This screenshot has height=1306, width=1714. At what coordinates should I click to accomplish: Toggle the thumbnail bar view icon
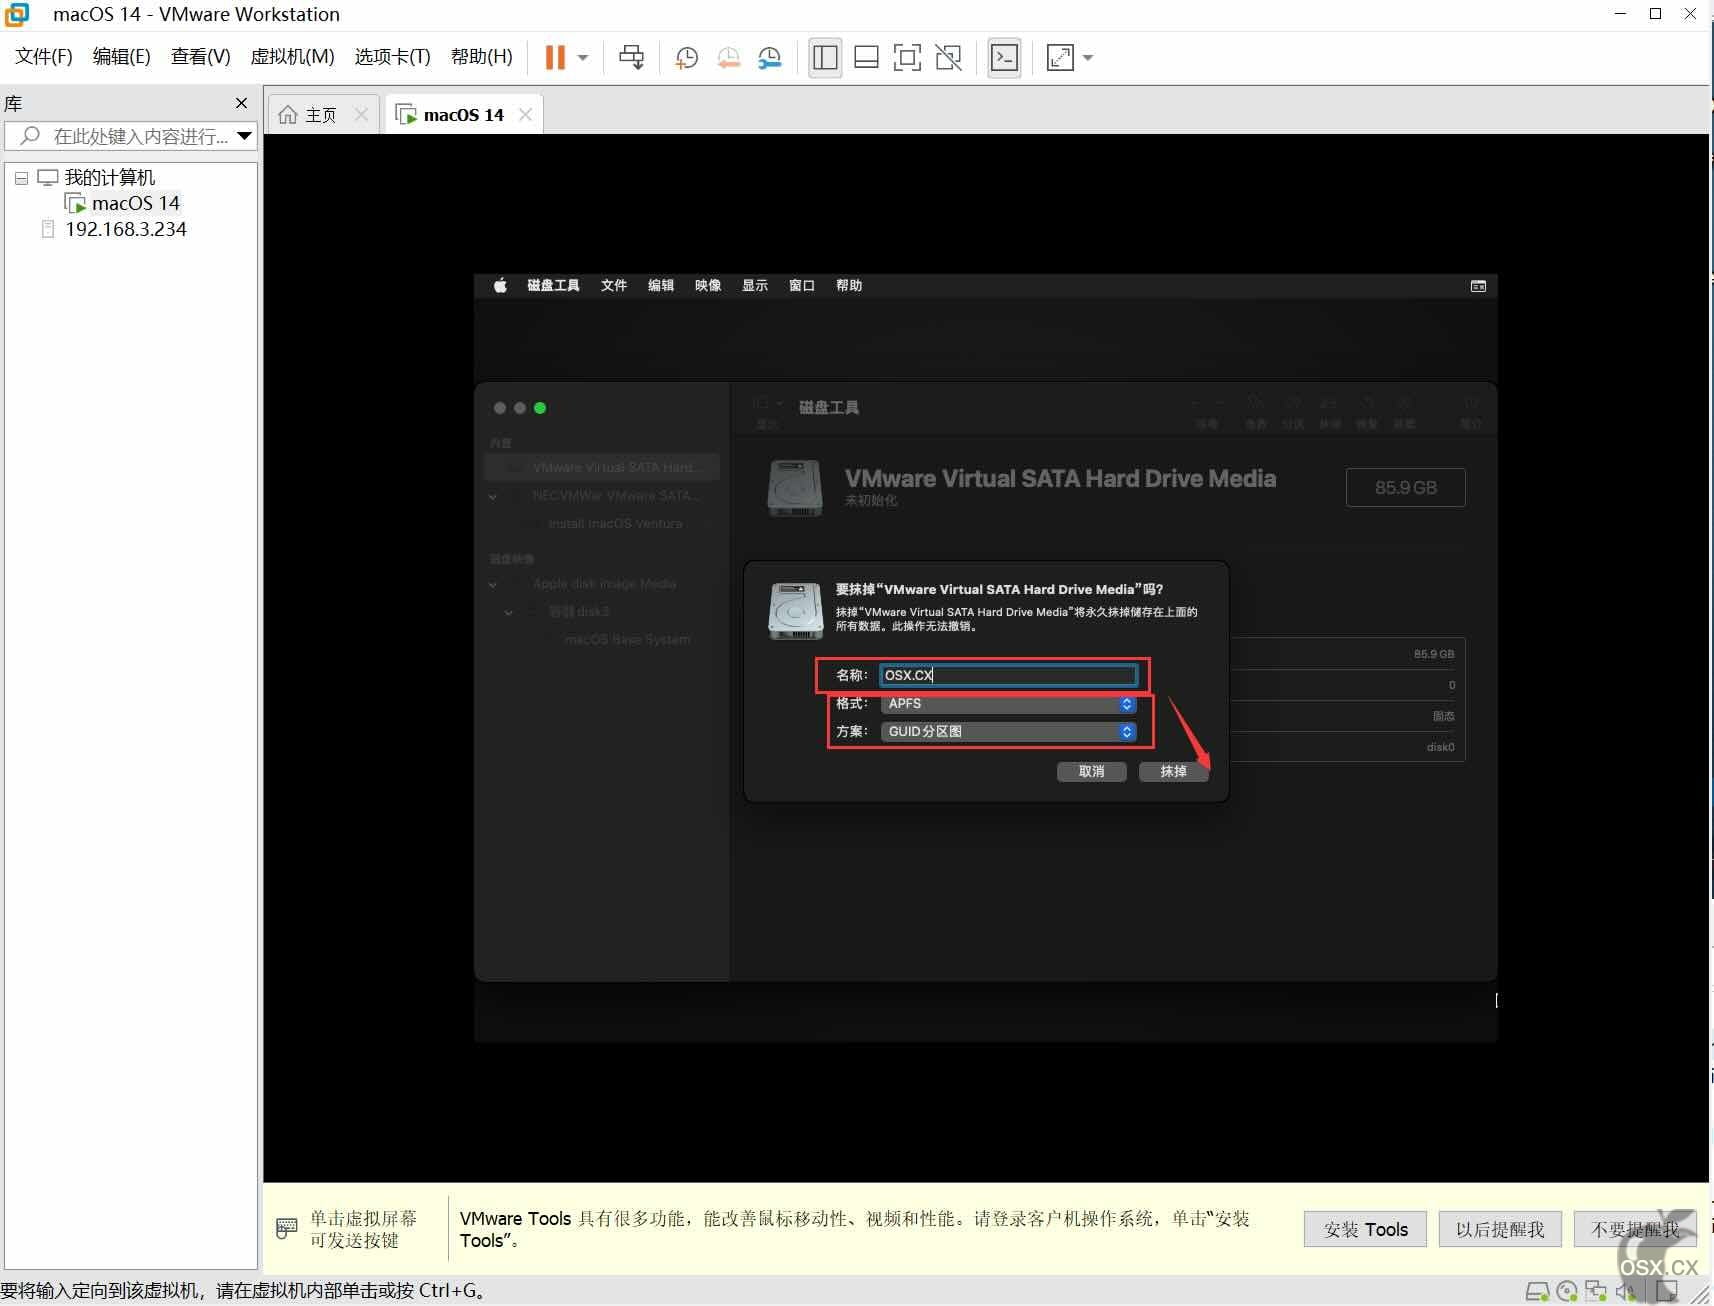click(x=866, y=57)
